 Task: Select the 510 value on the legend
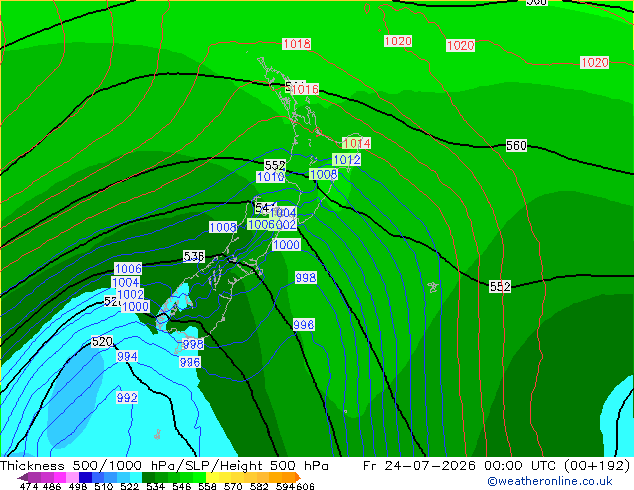104,486
